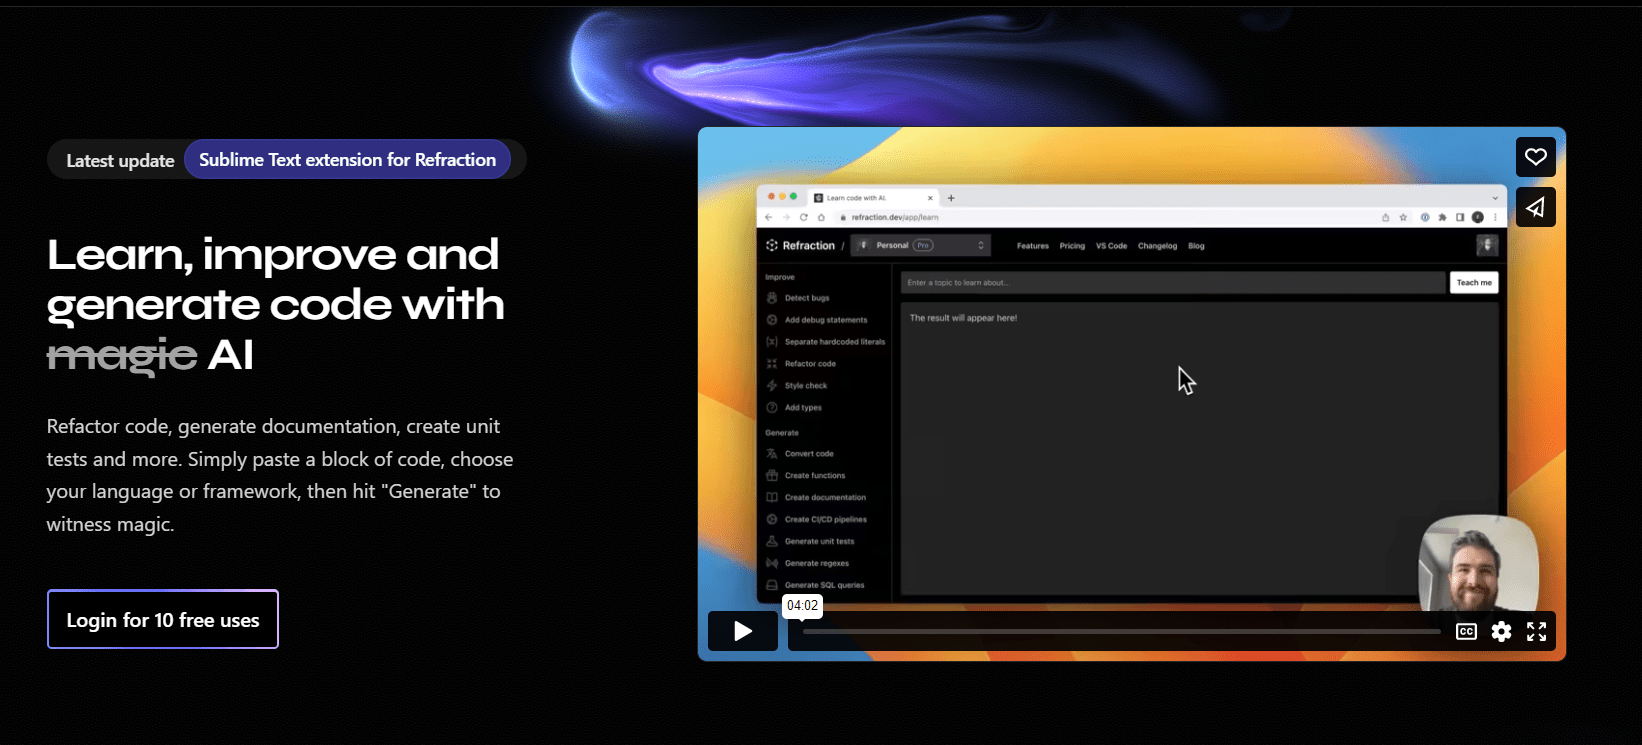Select Add types in the video sidebar
The height and width of the screenshot is (745, 1642).
tap(803, 408)
